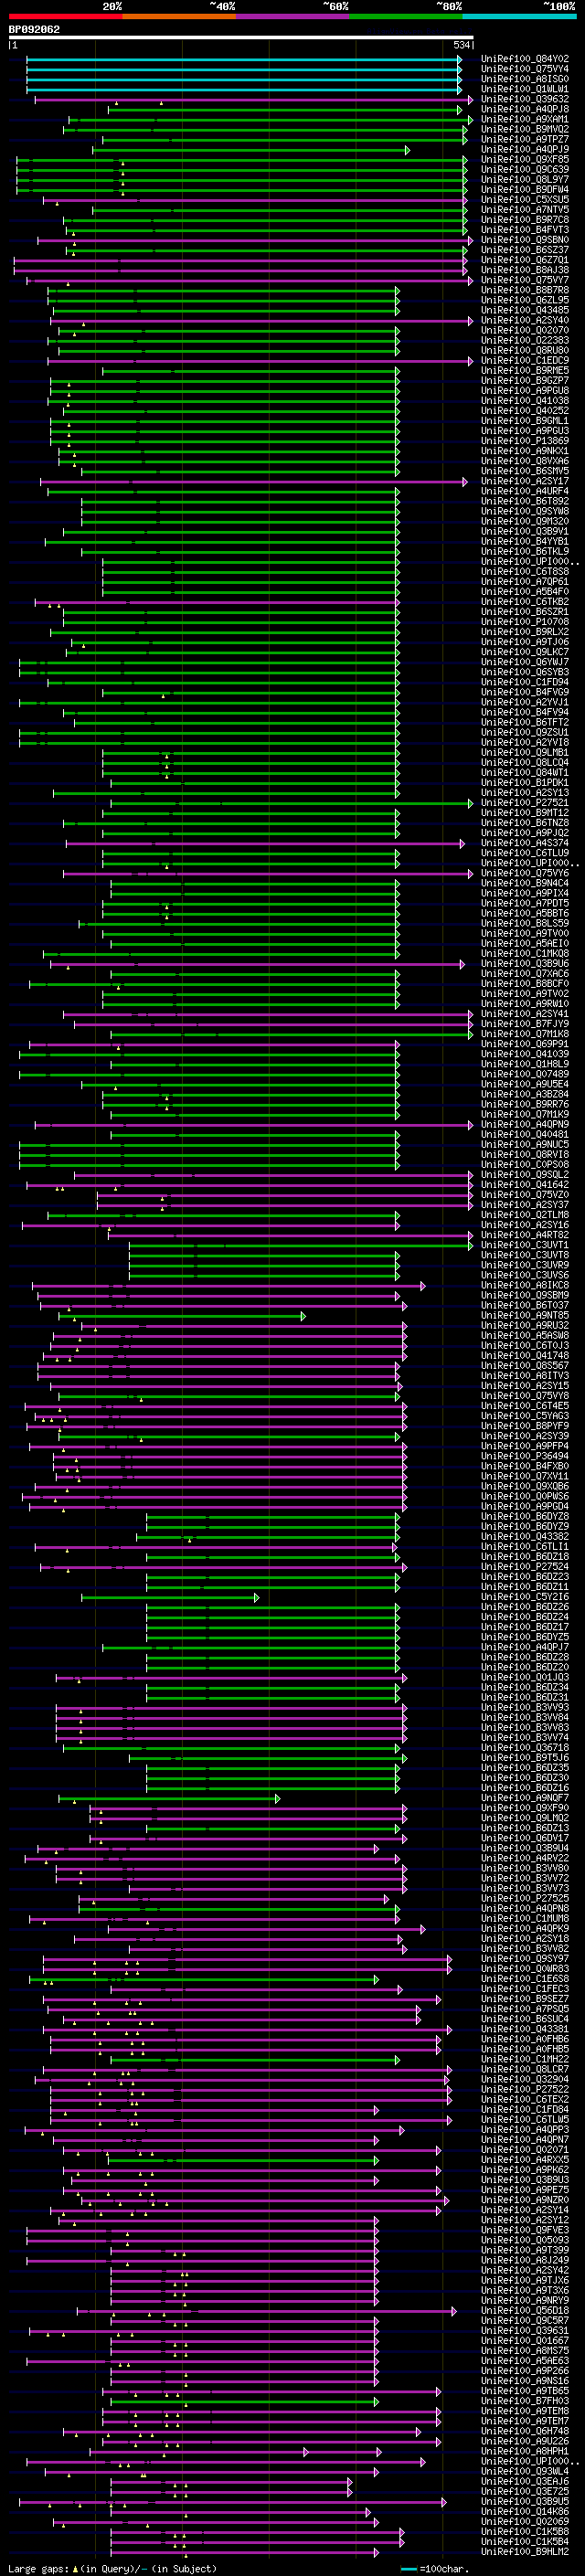Select hit label UniRef100_Q43382
This screenshot has height=2576, width=585.
[525, 1536]
